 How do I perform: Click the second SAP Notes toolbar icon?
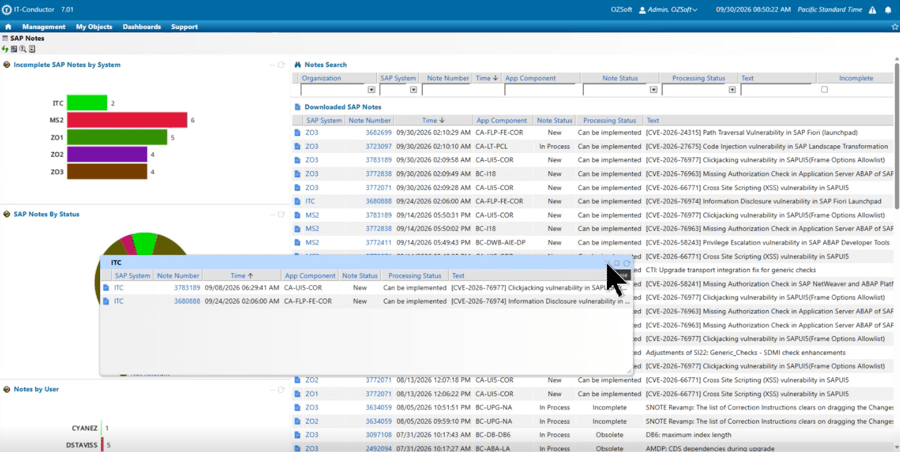click(x=14, y=49)
